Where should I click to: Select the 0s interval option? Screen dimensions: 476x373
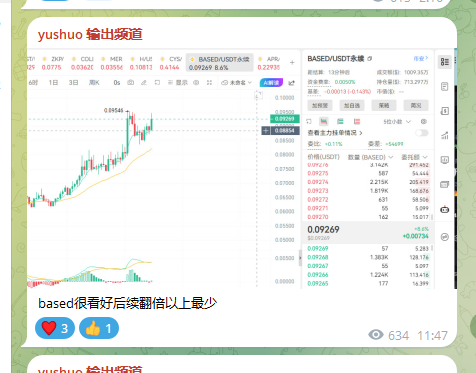(x=117, y=82)
